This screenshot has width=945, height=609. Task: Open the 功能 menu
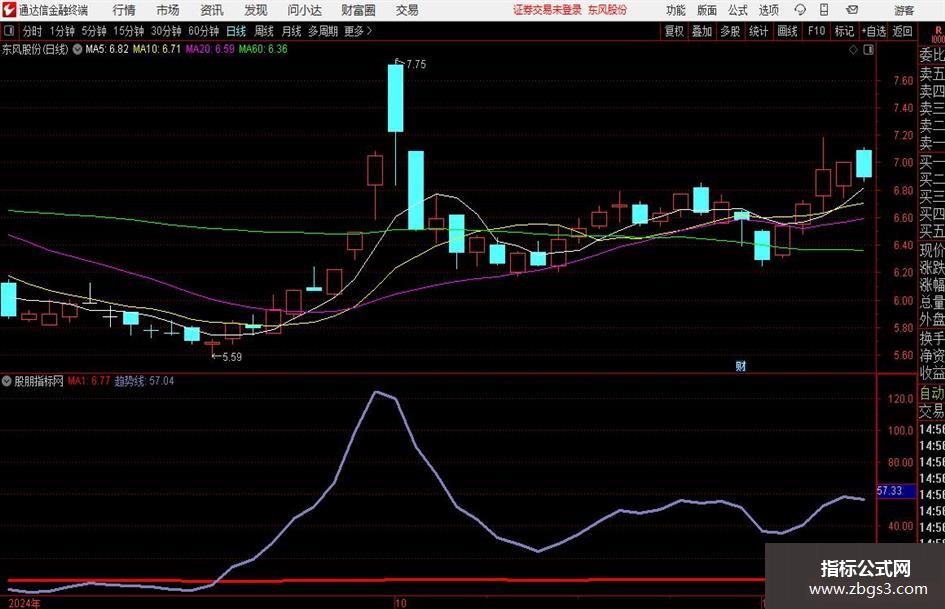point(676,10)
